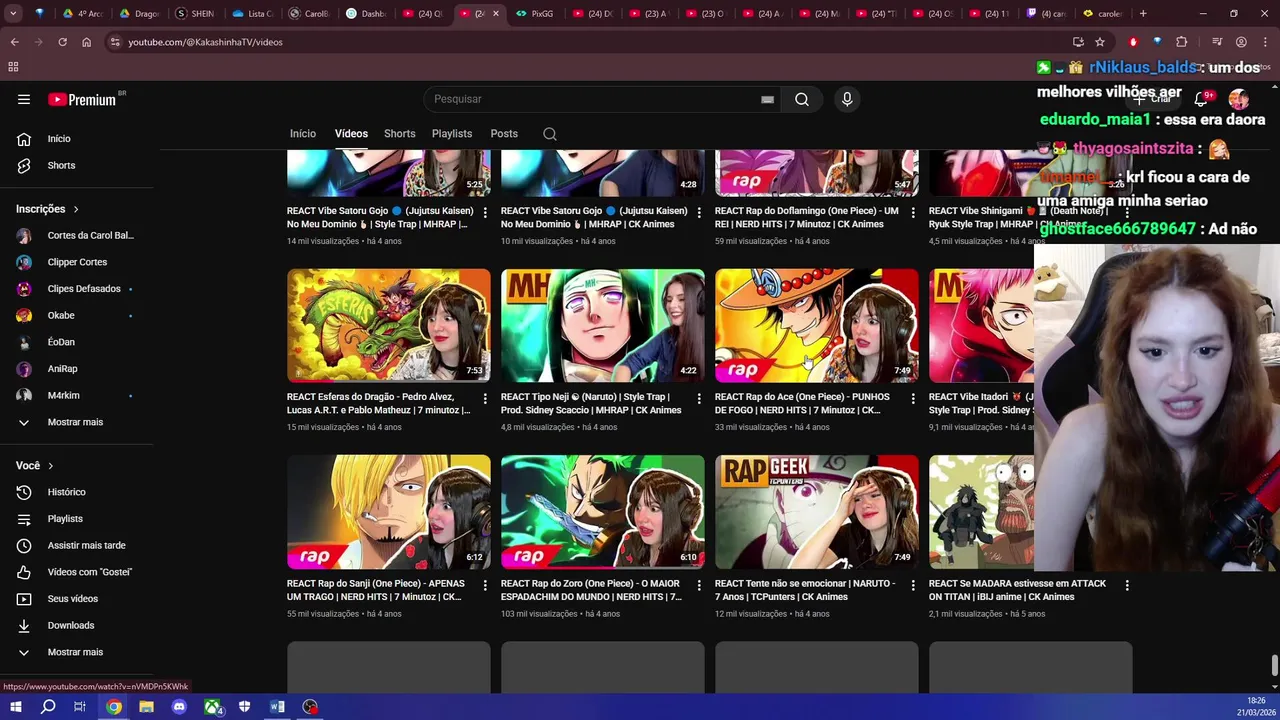Screen dimensions: 1280x720
Task: Open options menu for Tente não se emocionar video
Action: click(913, 585)
